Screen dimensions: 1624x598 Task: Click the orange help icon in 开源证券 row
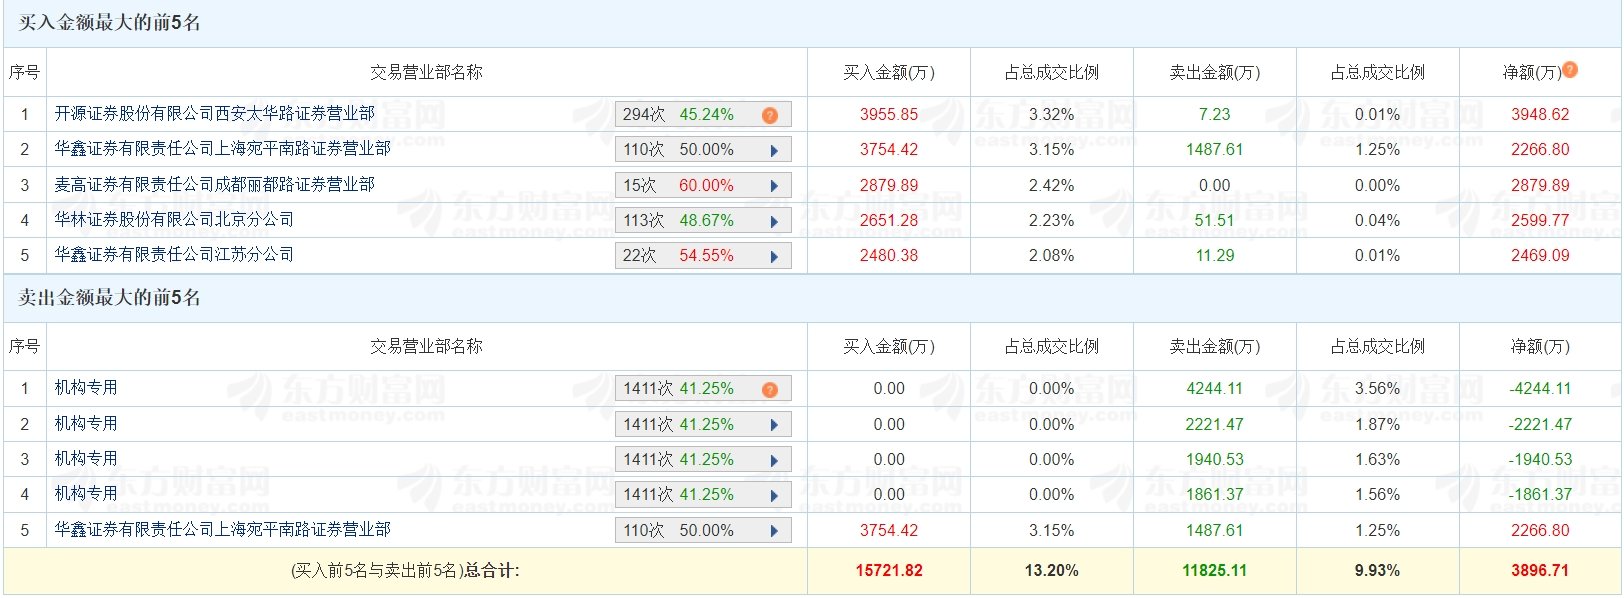(769, 115)
